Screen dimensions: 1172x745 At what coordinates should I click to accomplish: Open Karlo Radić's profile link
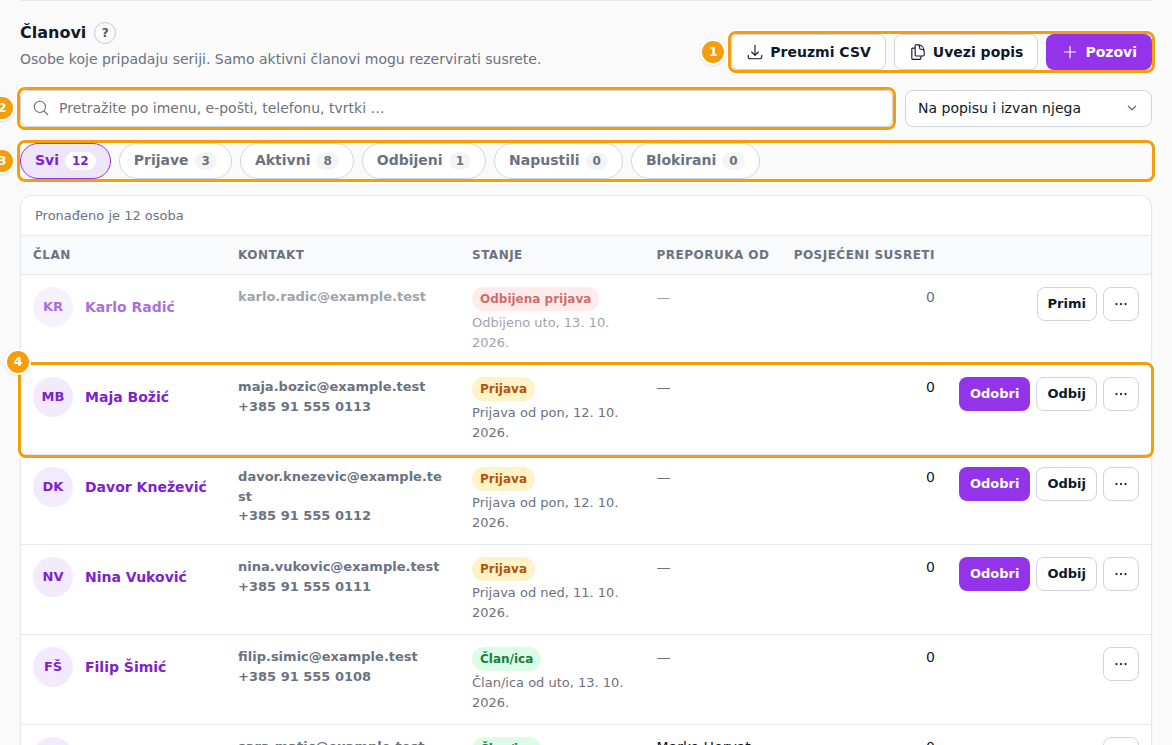[129, 307]
